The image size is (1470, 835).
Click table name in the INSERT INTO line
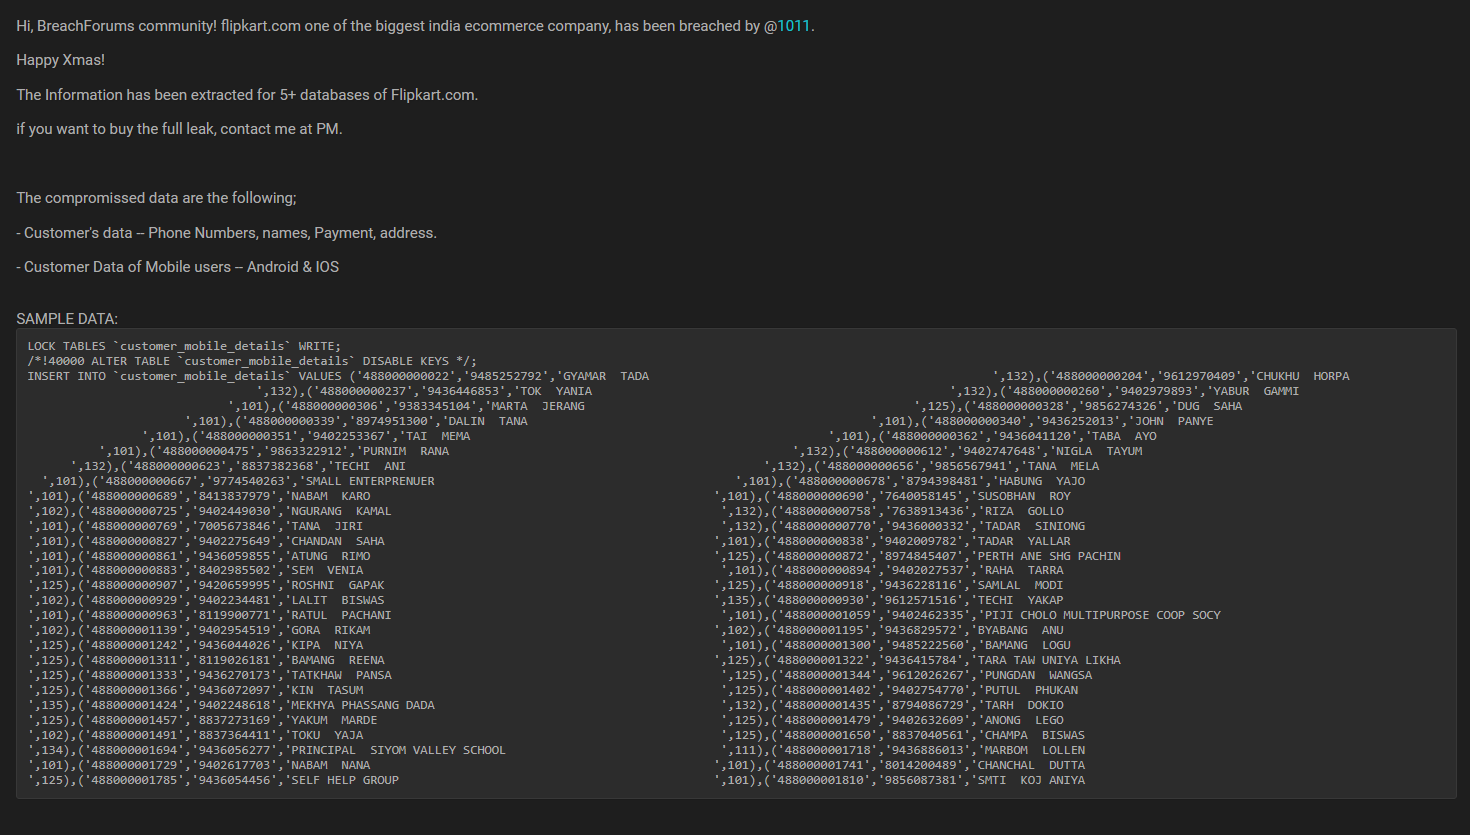pos(202,376)
